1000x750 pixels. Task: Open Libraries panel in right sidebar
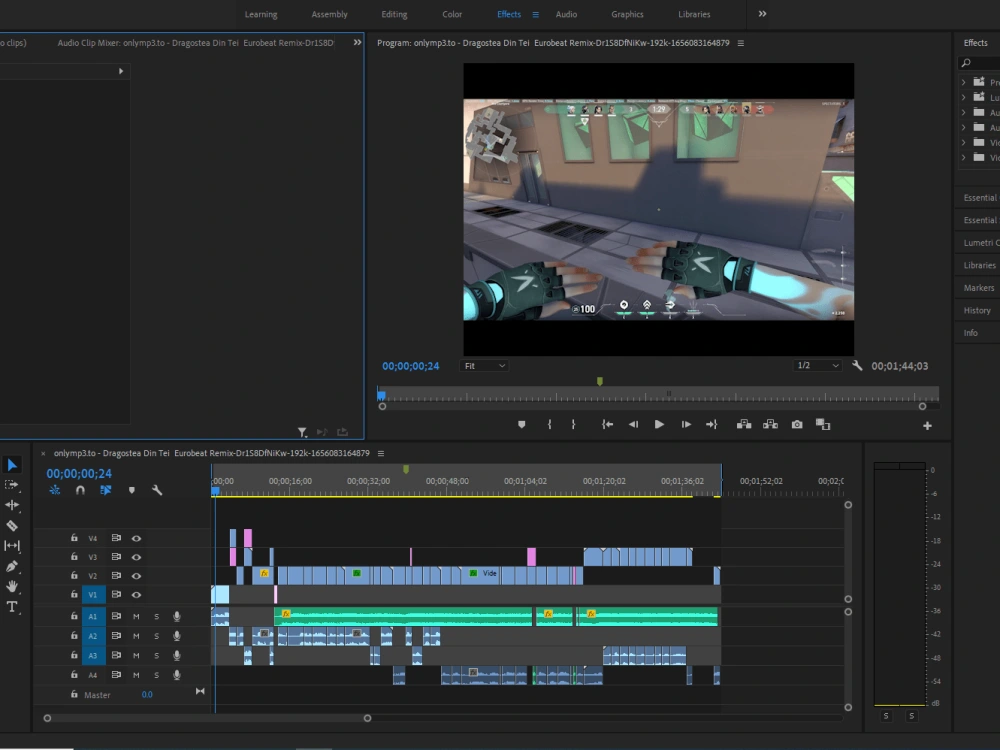[x=979, y=265]
